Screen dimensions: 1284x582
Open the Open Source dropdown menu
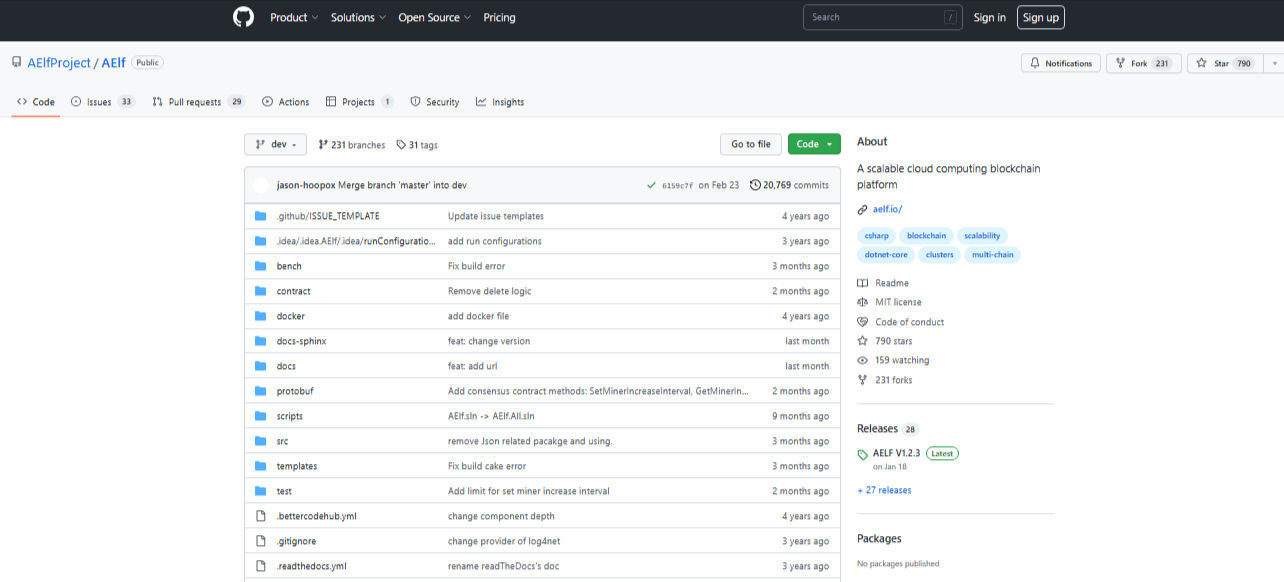click(434, 17)
